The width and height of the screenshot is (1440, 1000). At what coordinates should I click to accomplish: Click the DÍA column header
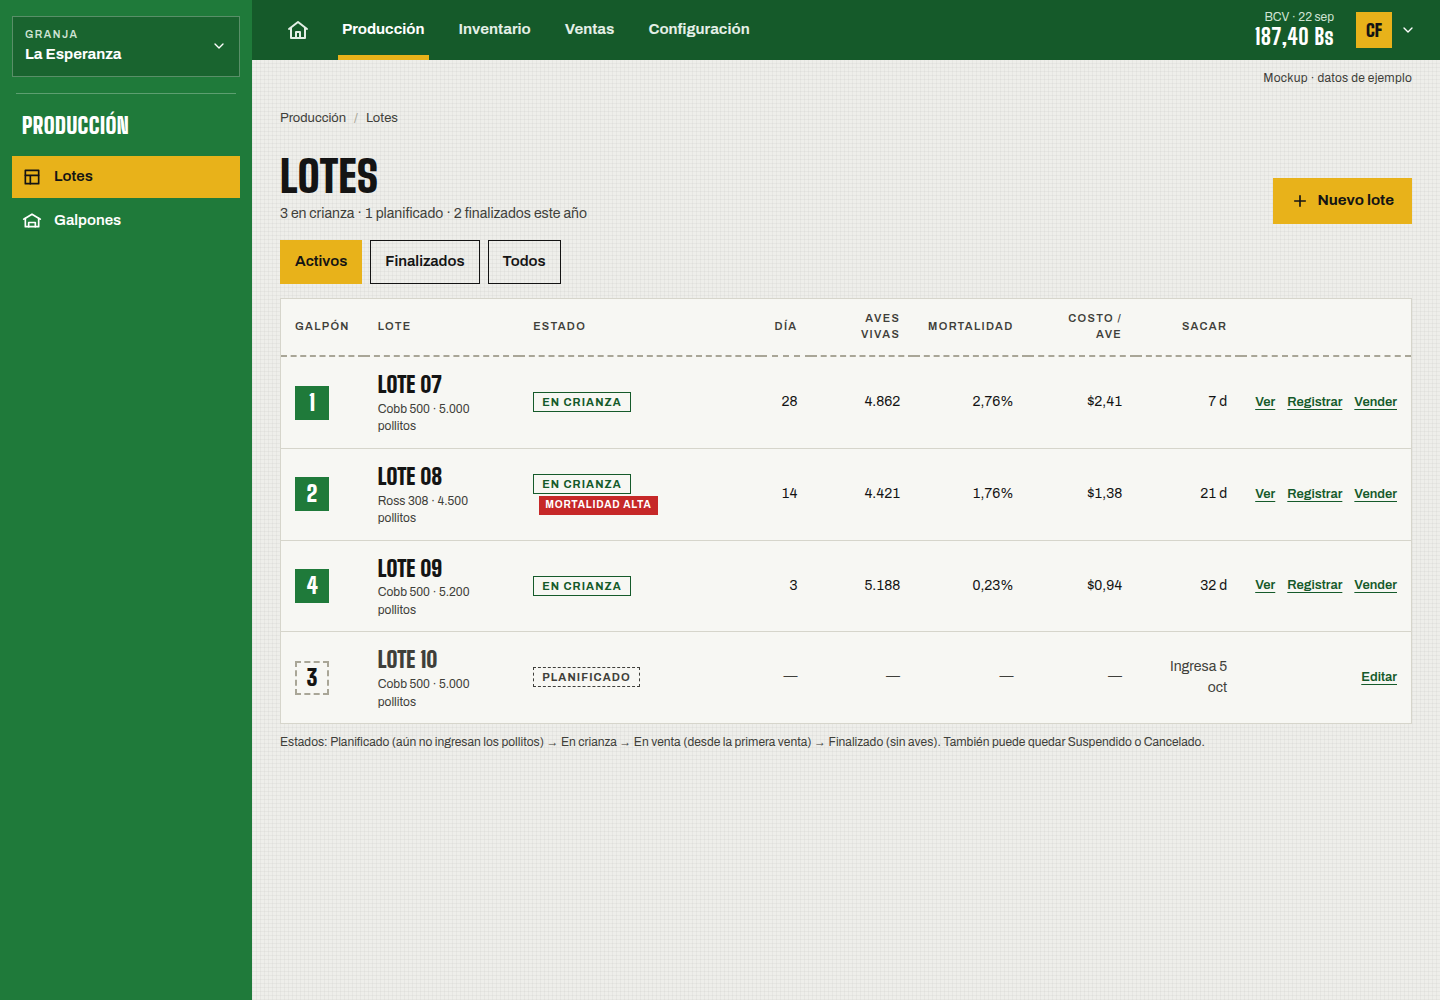(785, 327)
